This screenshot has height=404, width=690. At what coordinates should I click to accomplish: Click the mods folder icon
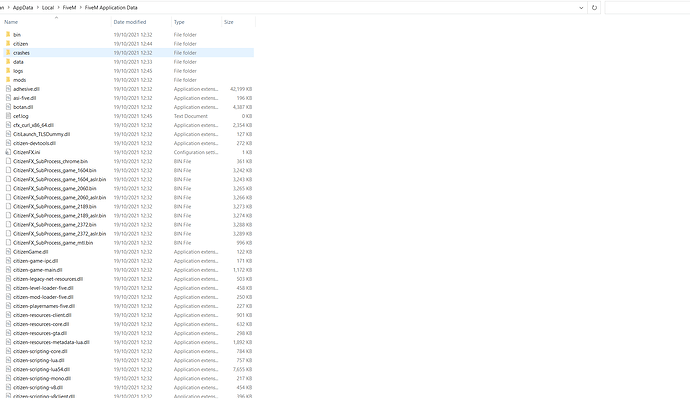(x=8, y=80)
